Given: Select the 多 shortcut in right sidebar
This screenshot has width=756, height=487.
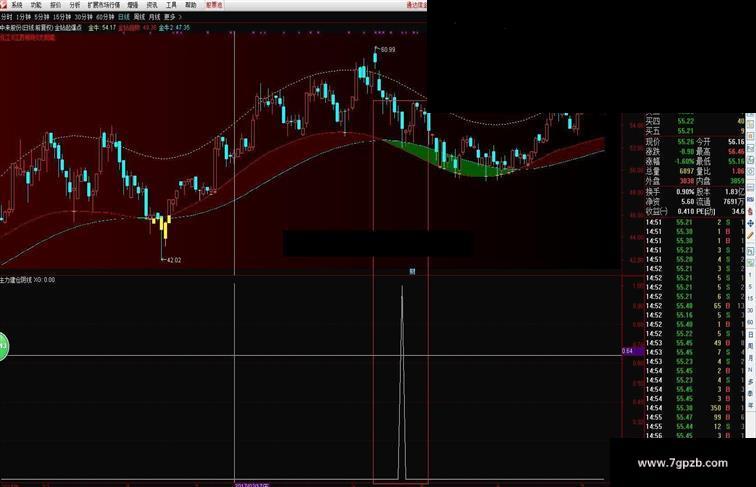Looking at the screenshot, I should (x=751, y=382).
